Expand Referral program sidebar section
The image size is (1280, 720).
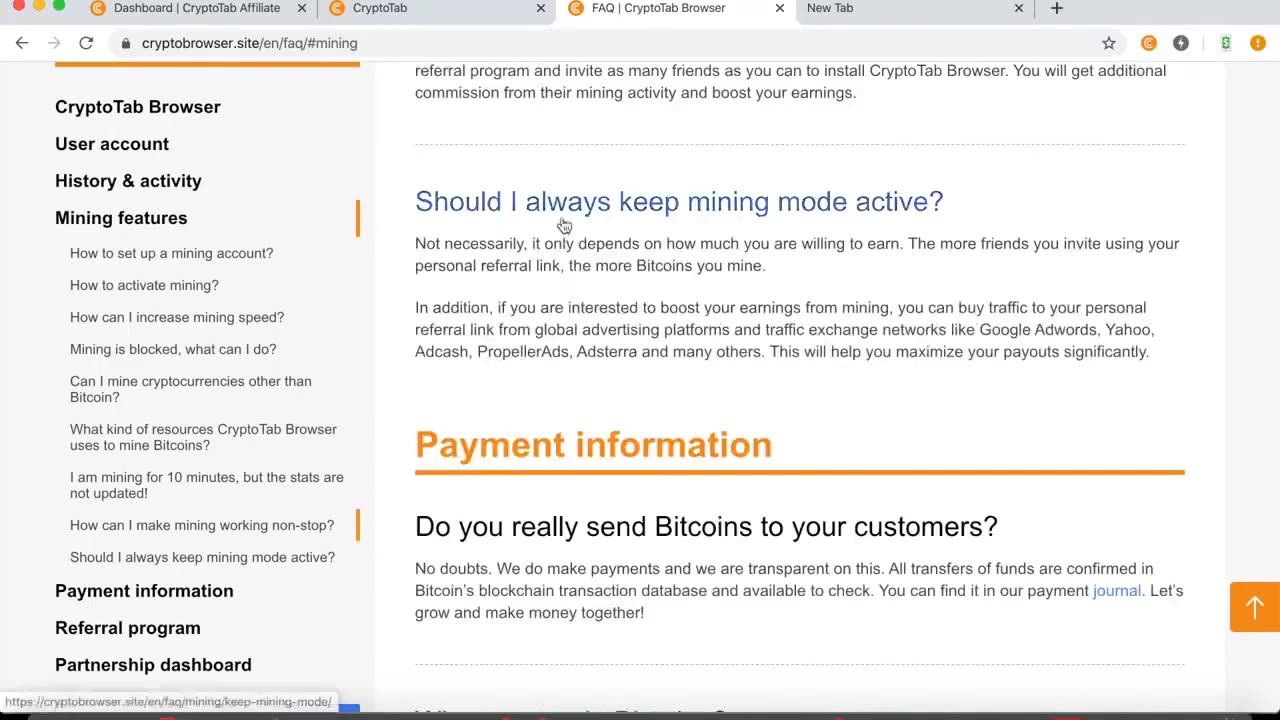pos(128,628)
